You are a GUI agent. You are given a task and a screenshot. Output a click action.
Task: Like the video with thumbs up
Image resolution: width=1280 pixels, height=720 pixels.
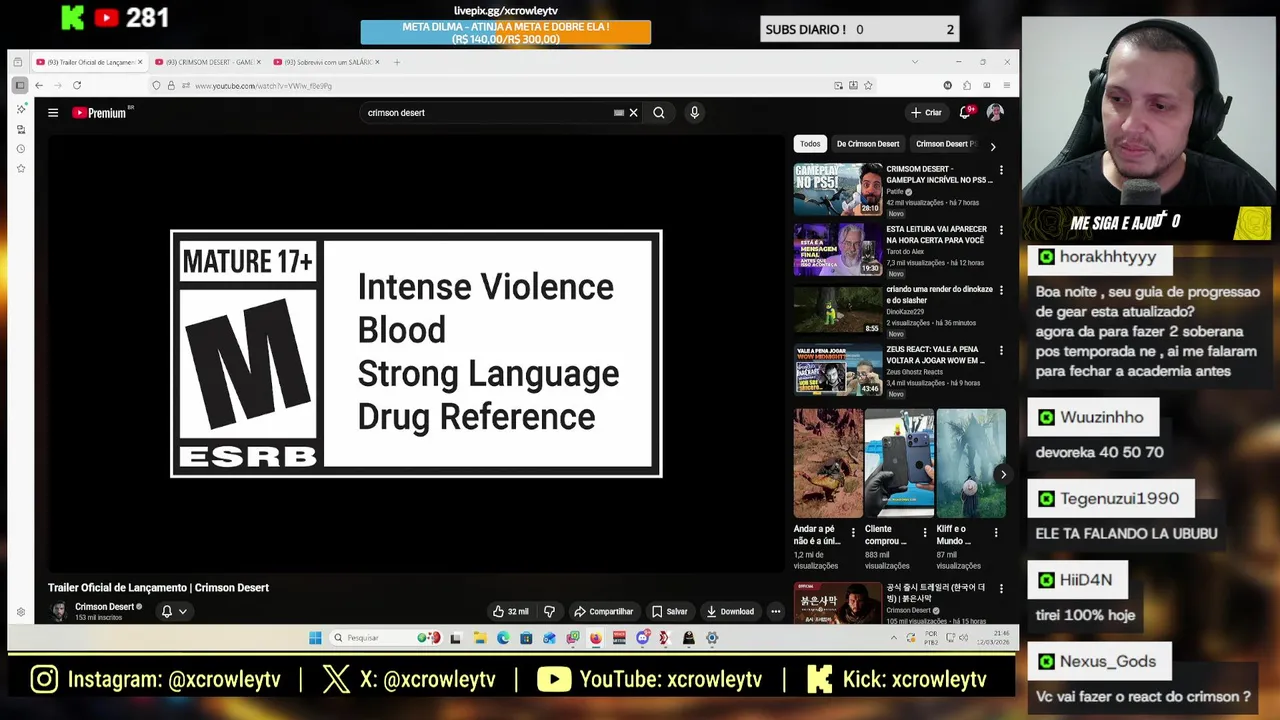pos(511,611)
